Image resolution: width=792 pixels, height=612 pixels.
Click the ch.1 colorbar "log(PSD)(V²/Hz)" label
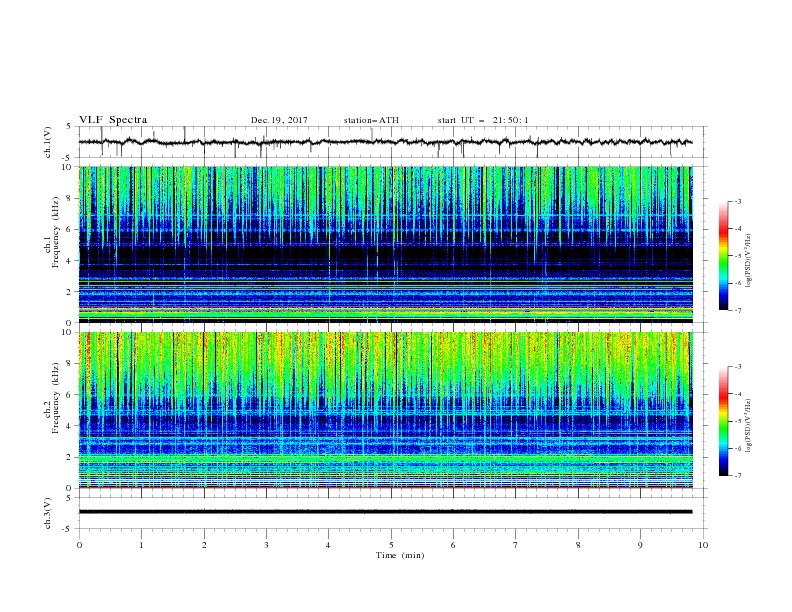click(x=749, y=261)
